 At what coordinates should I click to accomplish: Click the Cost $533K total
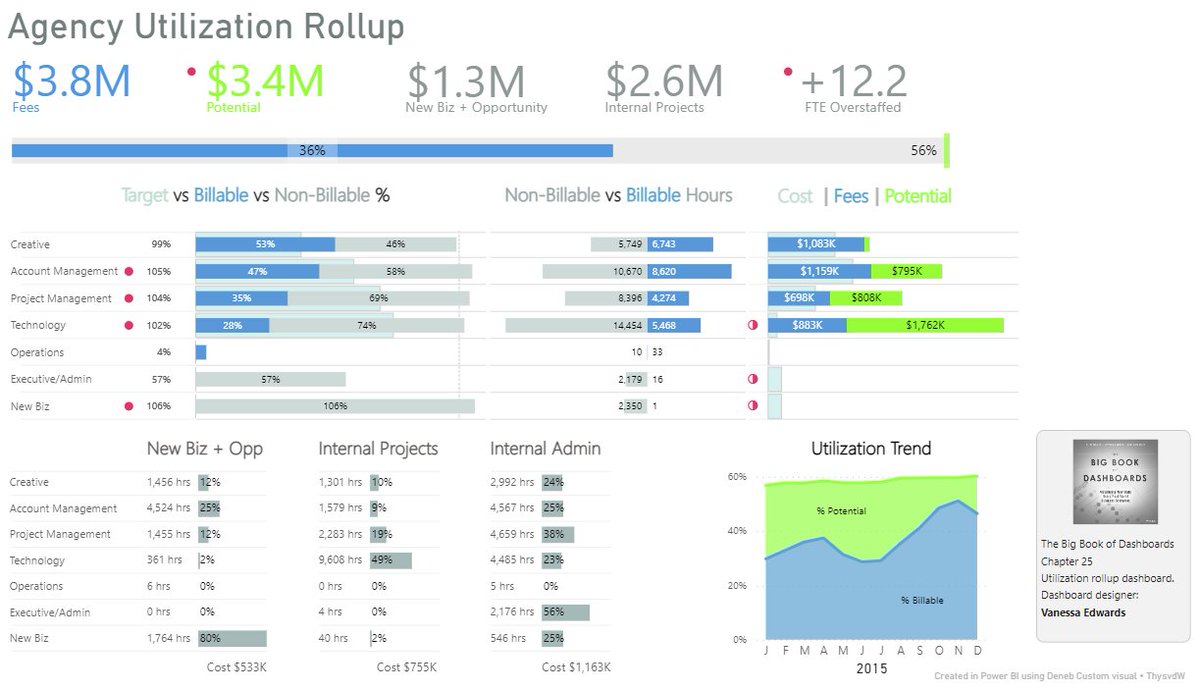pos(235,667)
